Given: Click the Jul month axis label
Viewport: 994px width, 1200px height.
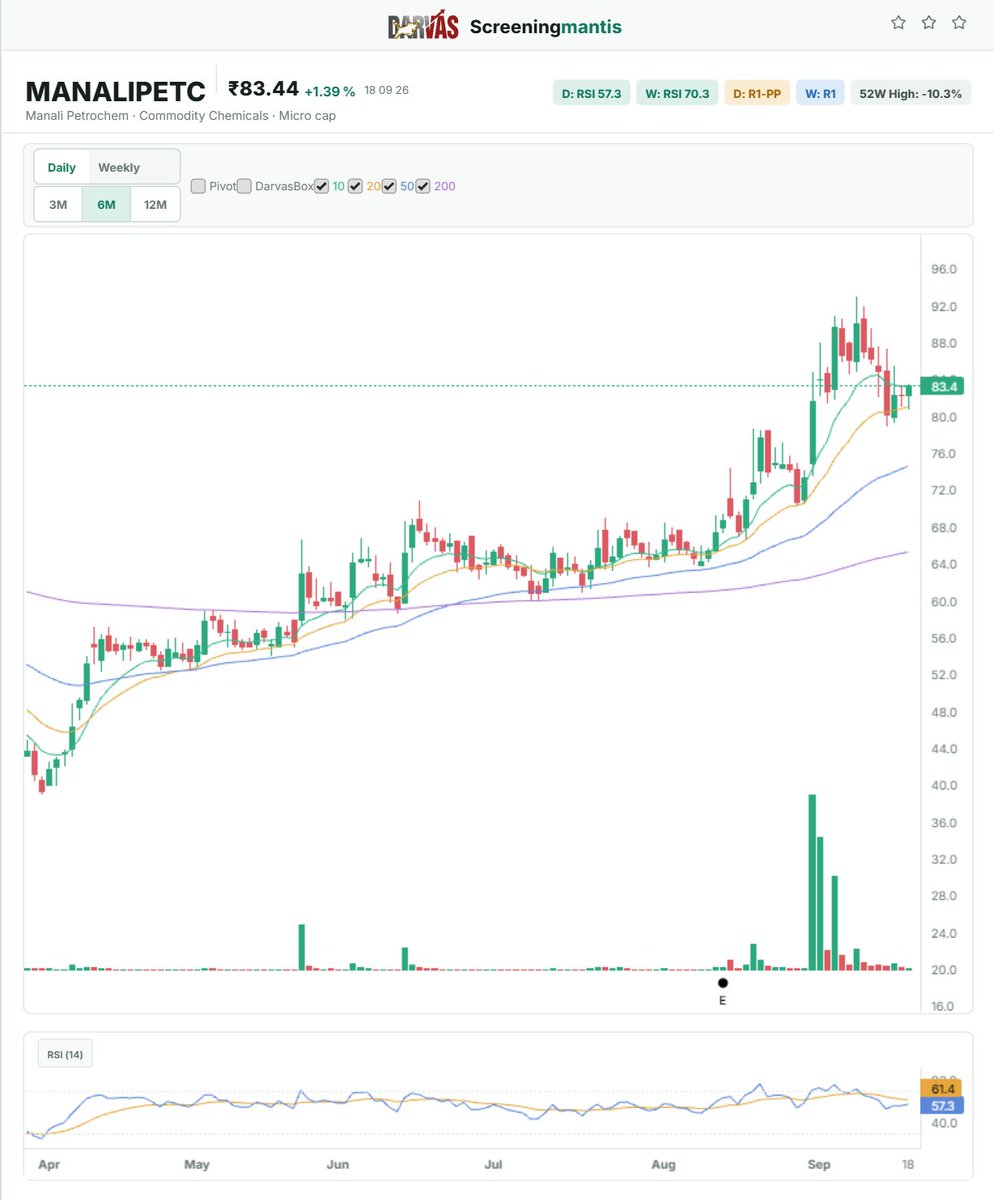Looking at the screenshot, I should coord(492,1165).
